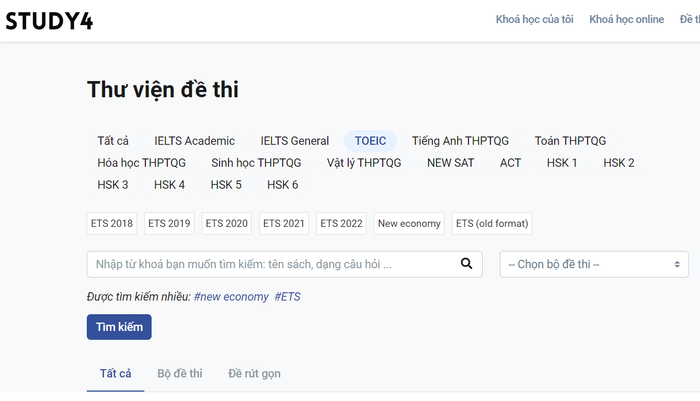Choose the 'Tất cả' category pill

tap(113, 141)
